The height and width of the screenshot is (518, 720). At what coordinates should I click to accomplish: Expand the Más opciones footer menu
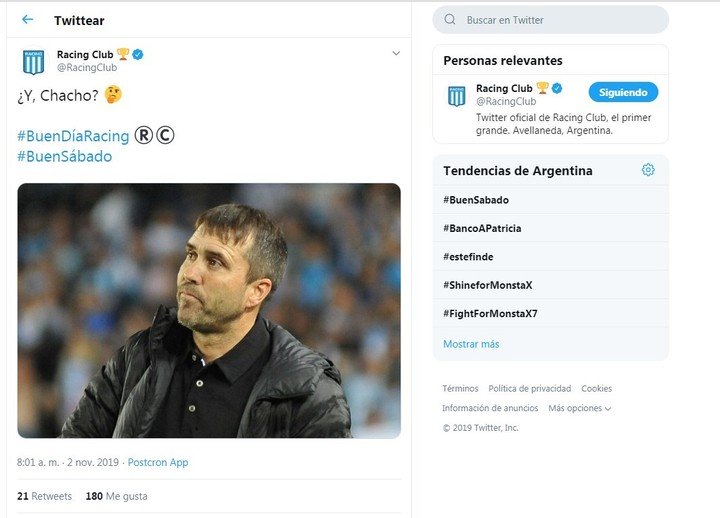(579, 408)
